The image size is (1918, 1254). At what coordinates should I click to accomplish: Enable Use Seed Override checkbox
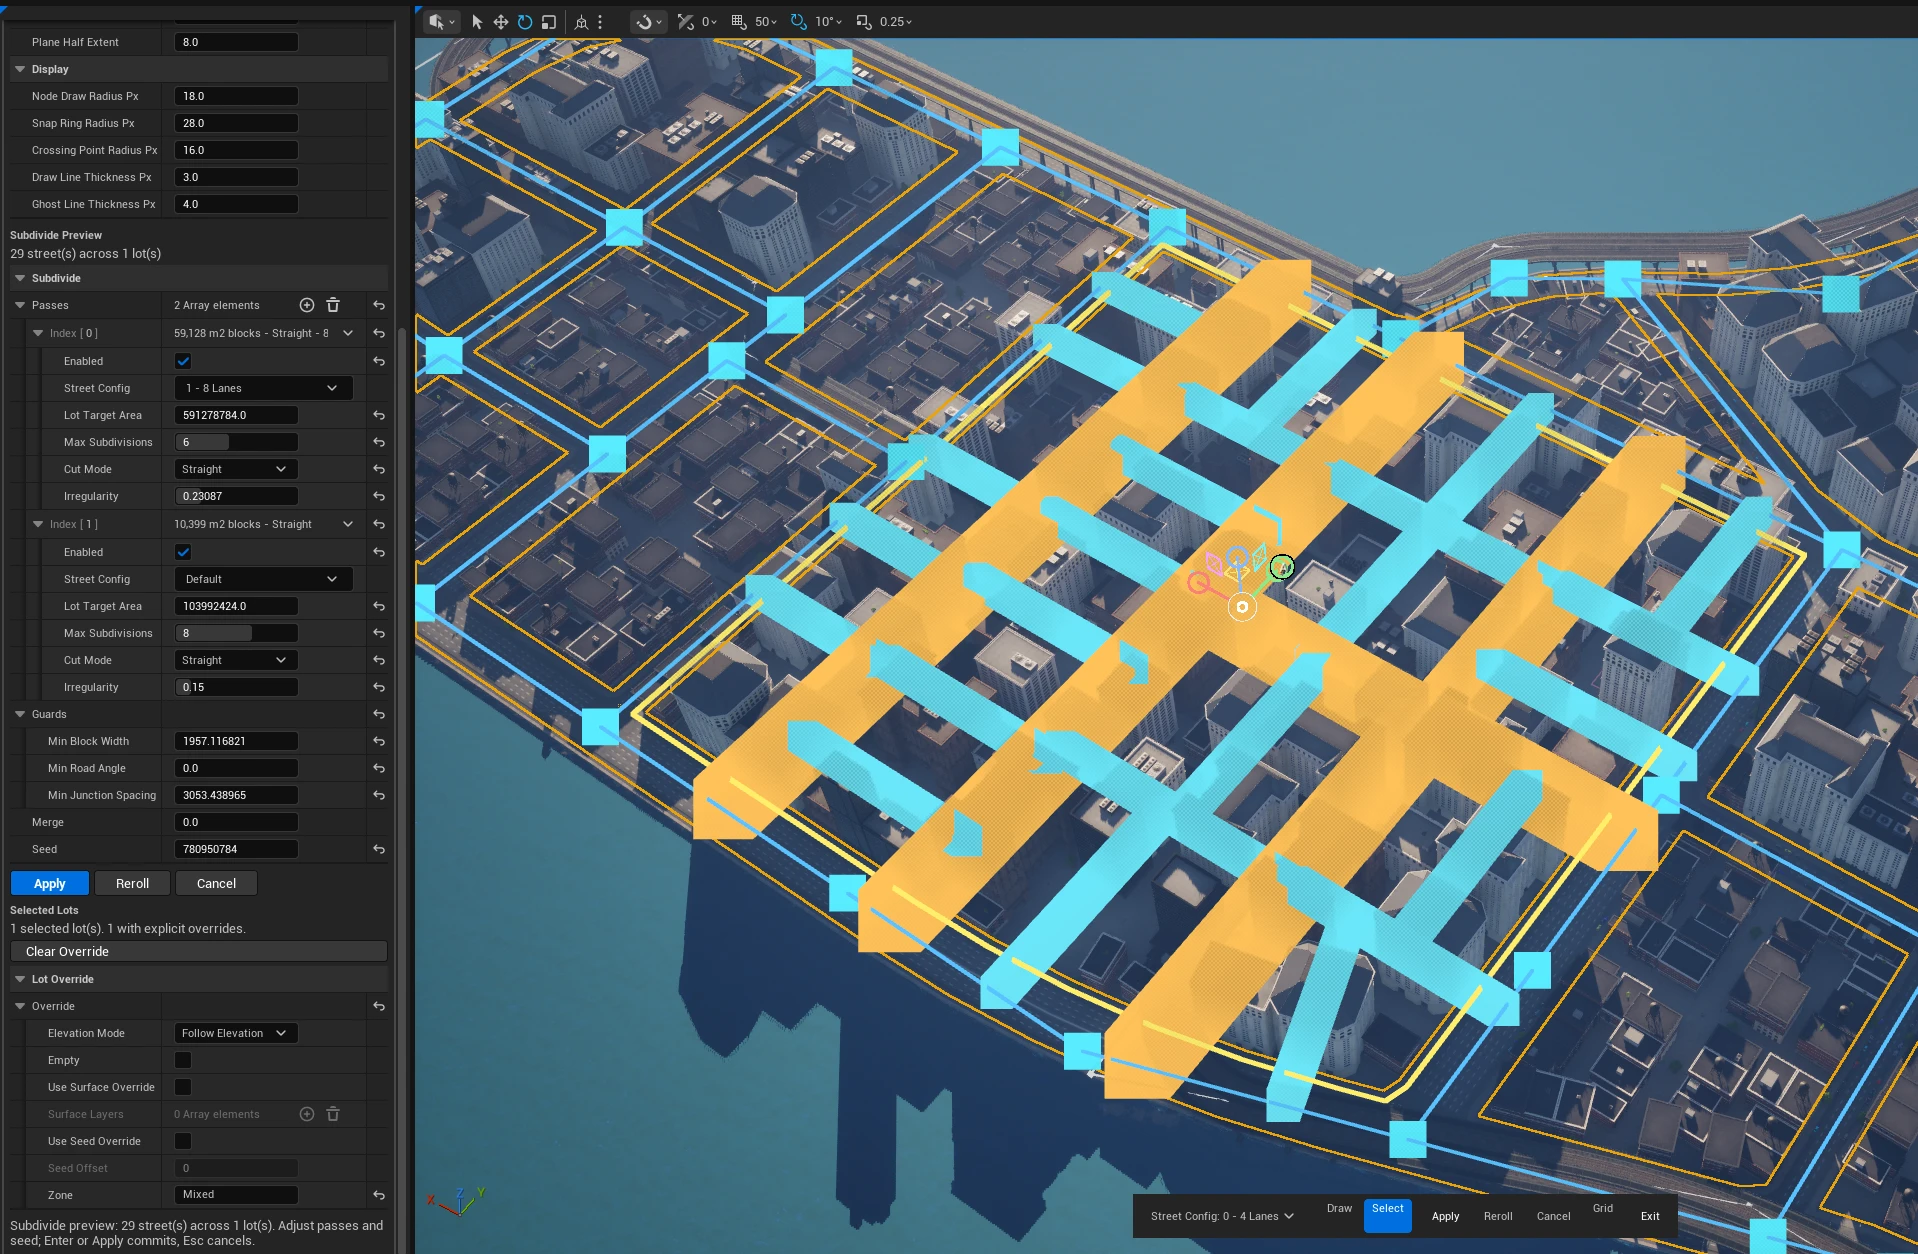tap(183, 1141)
